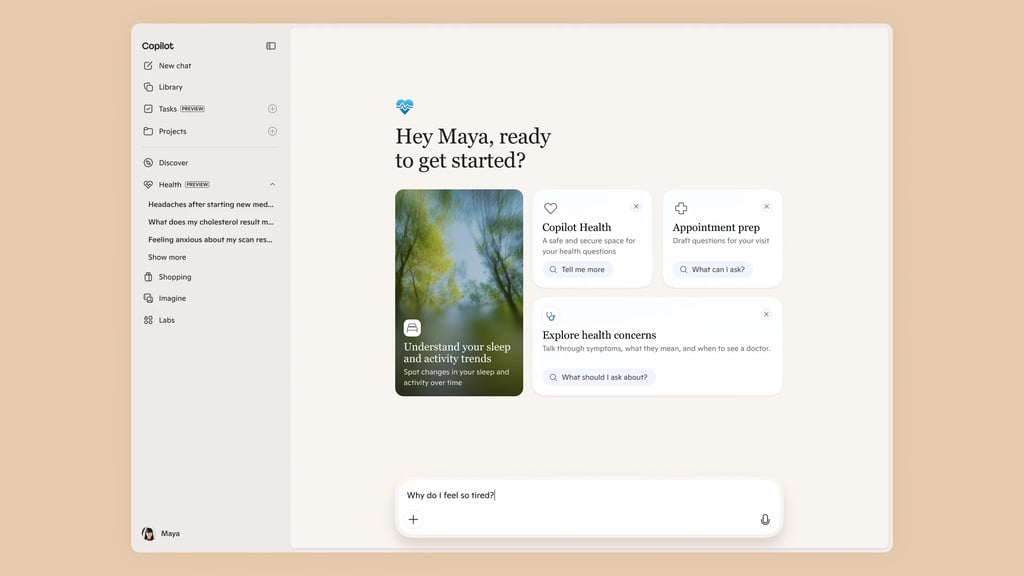Click the medical cross icon on Appointment prep
Viewport: 1024px width, 576px height.
(680, 208)
